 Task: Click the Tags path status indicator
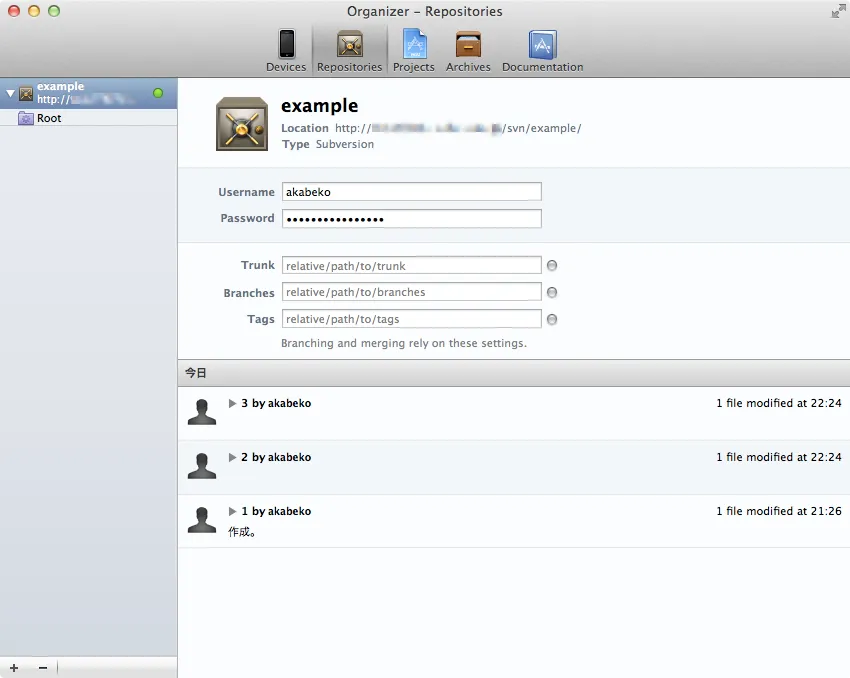click(x=552, y=320)
